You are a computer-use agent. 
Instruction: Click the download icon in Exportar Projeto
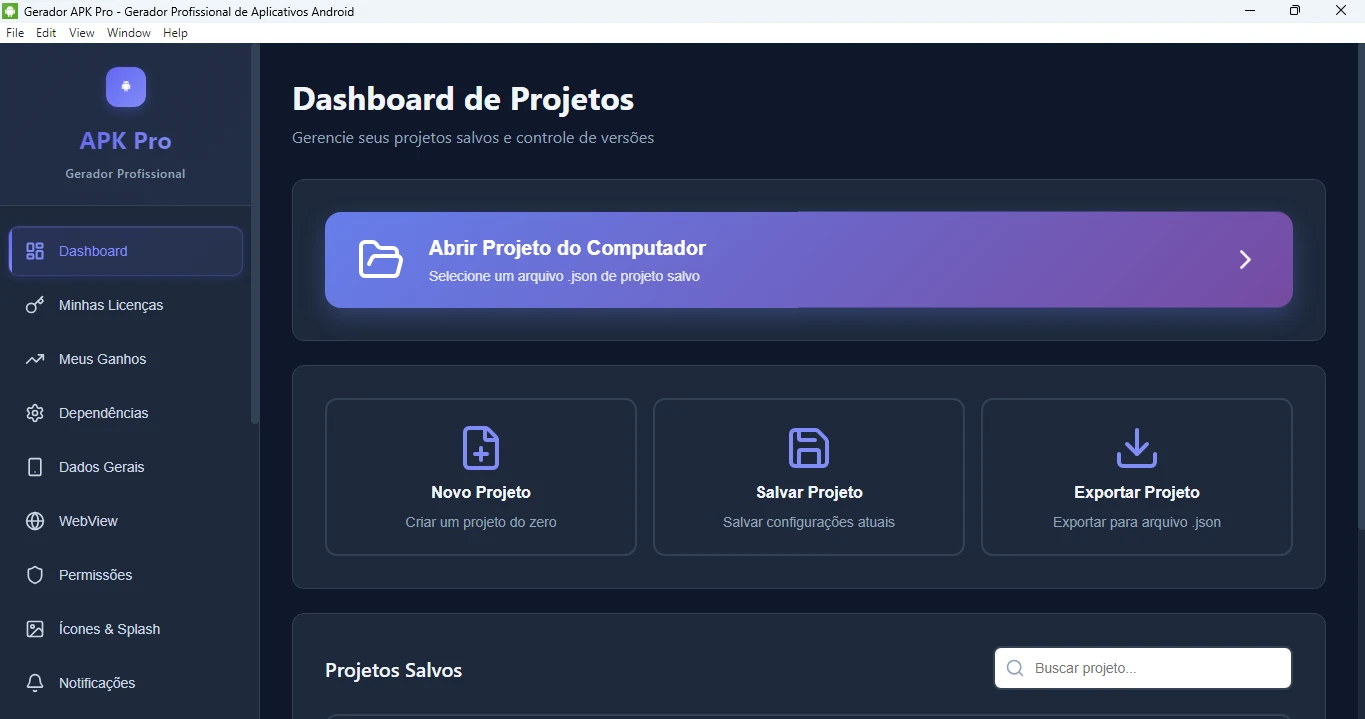1136,448
